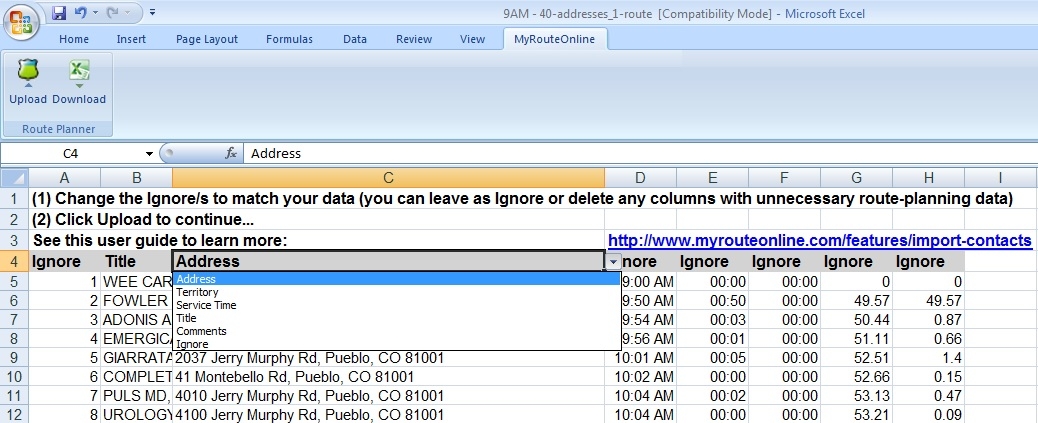Click the fx insert function icon
The width and height of the screenshot is (1038, 423).
click(x=231, y=153)
